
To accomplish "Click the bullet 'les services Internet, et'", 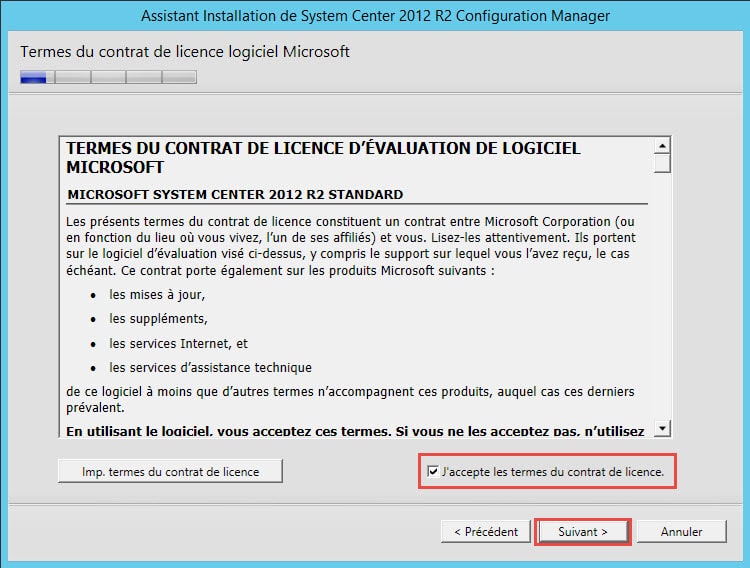I will click(178, 343).
